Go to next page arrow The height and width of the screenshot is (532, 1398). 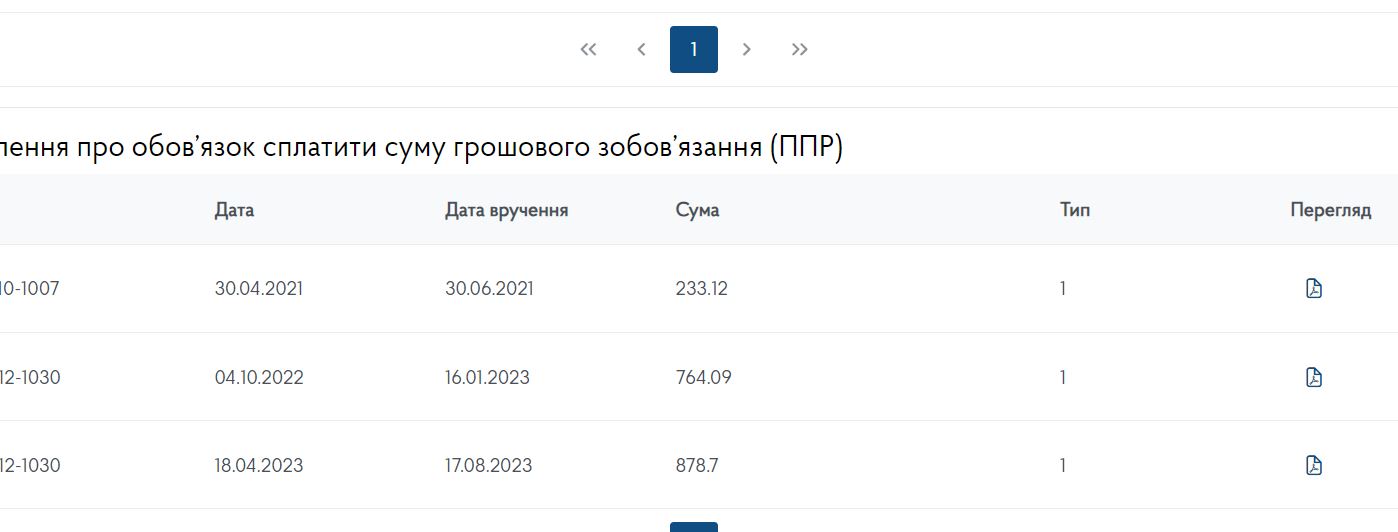[746, 50]
